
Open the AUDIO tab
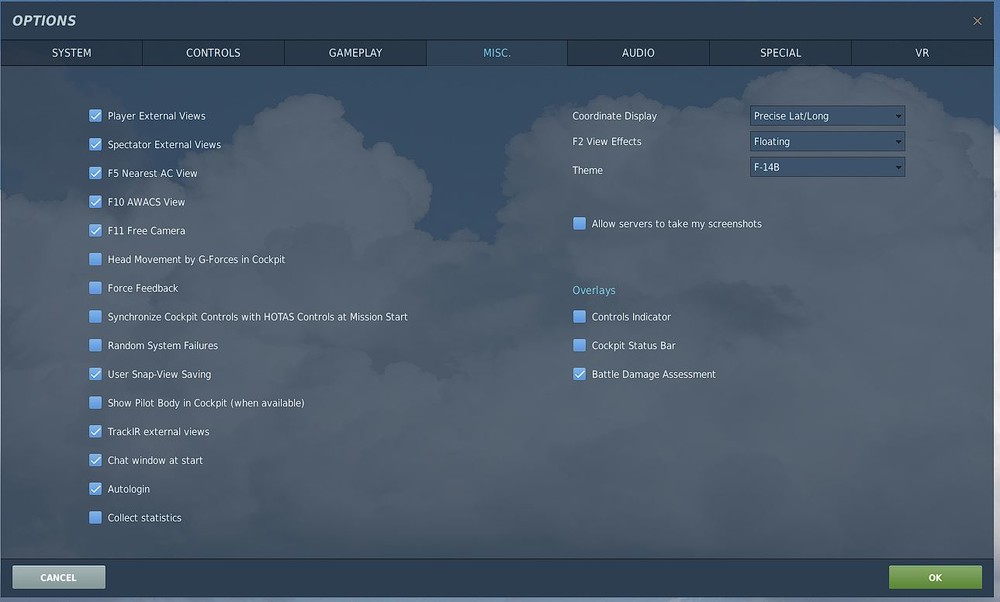click(638, 53)
